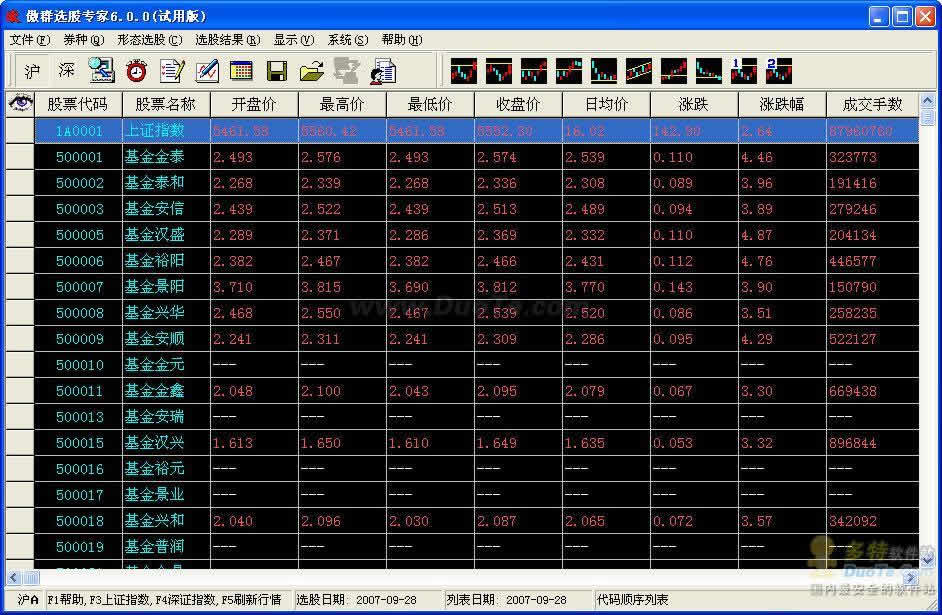Select the fourth candlestick pattern icon
The height and width of the screenshot is (615, 942).
[569, 71]
